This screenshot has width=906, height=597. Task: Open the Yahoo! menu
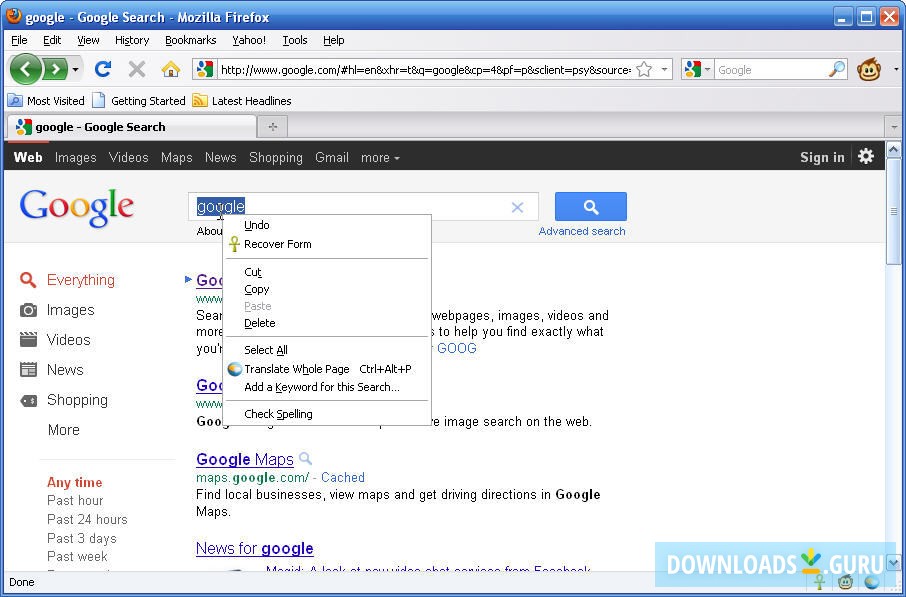[249, 40]
